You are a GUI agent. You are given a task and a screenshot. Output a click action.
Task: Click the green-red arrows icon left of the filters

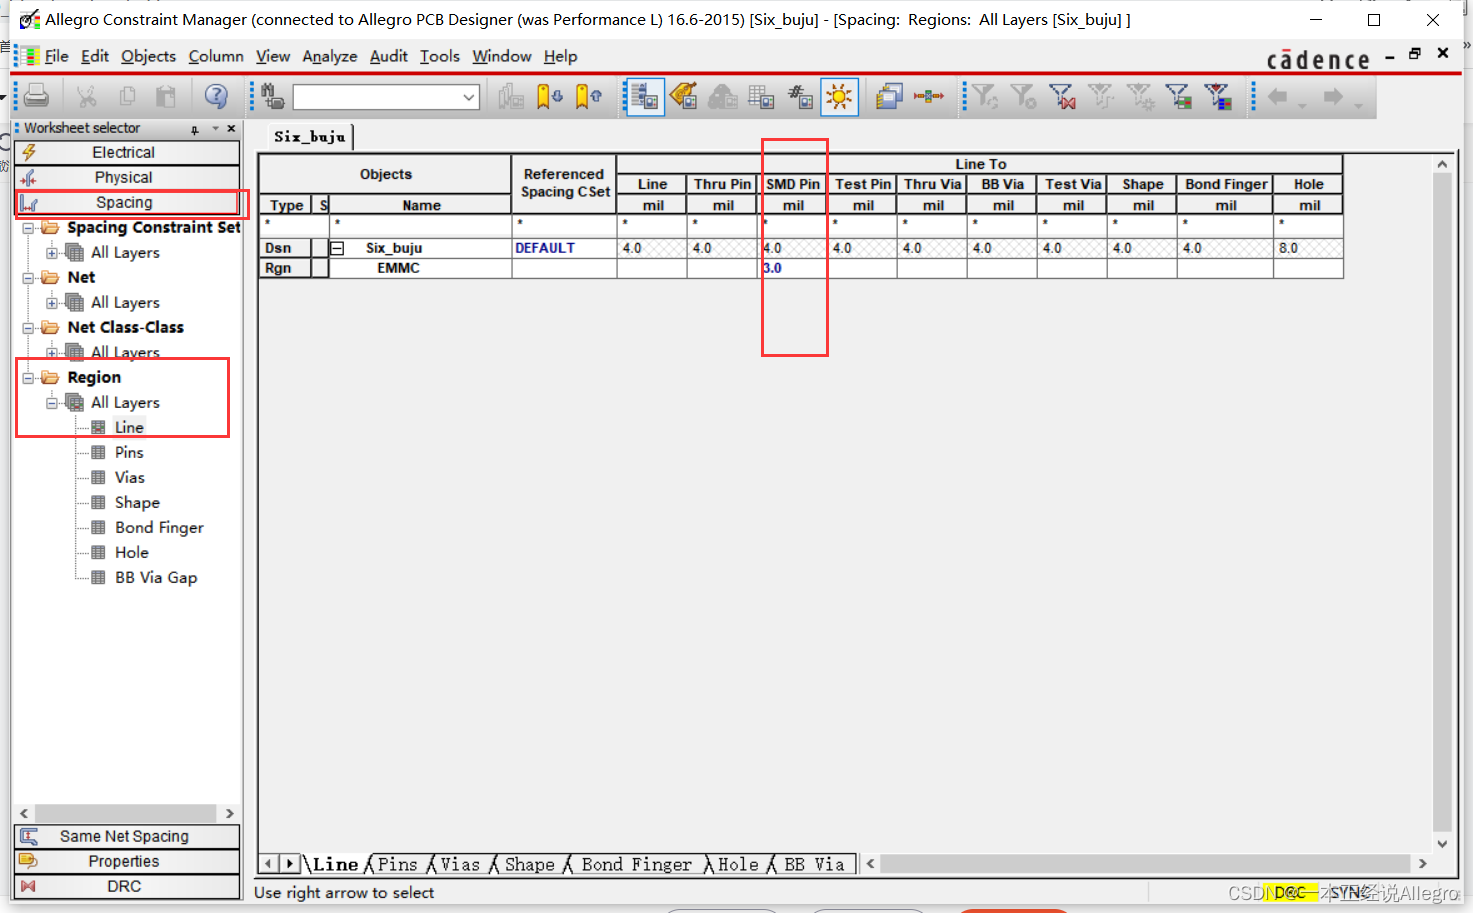(929, 96)
